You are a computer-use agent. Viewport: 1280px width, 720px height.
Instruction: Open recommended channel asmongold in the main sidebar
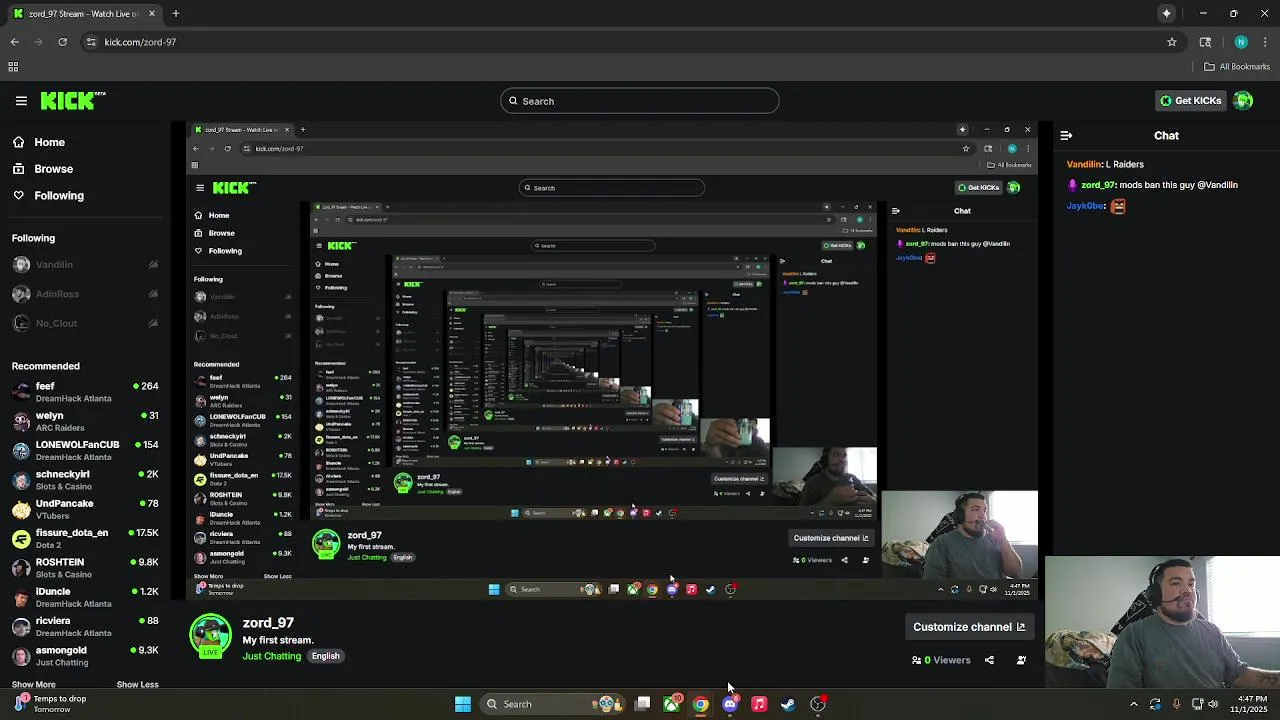(85, 656)
